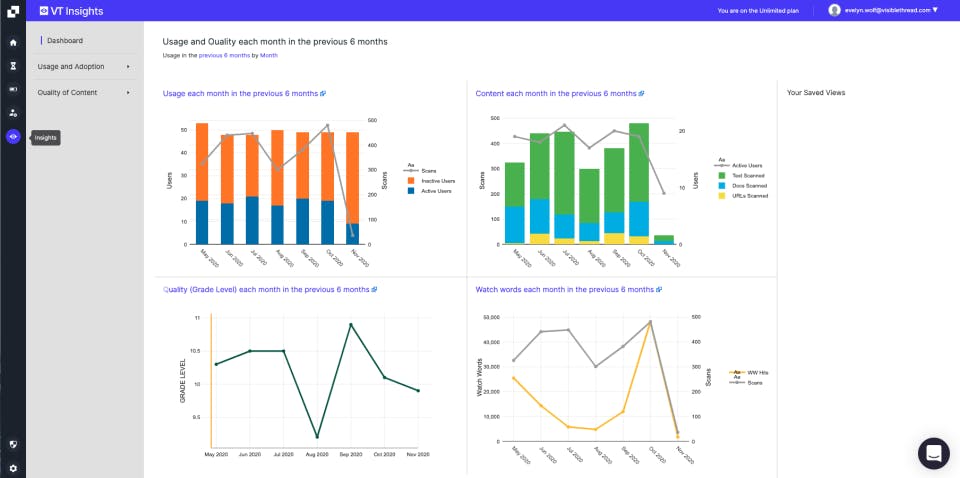Toggle Docs Scanned legend entry
This screenshot has width=960, height=478.
(x=742, y=185)
